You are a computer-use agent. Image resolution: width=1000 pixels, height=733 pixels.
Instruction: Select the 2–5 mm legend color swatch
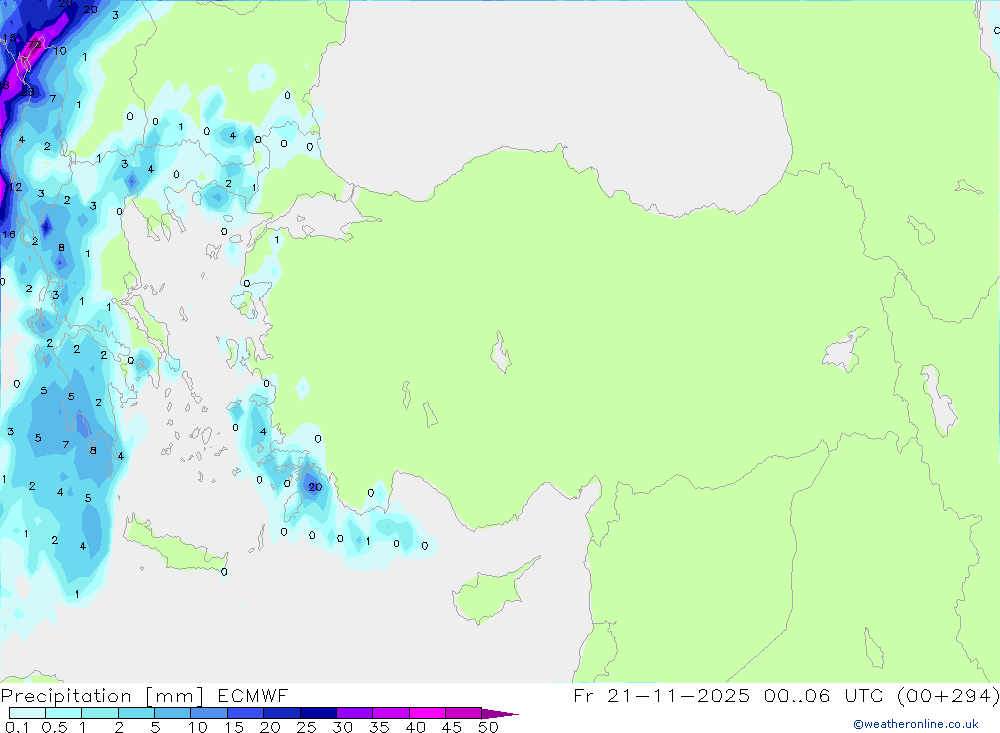click(x=136, y=713)
